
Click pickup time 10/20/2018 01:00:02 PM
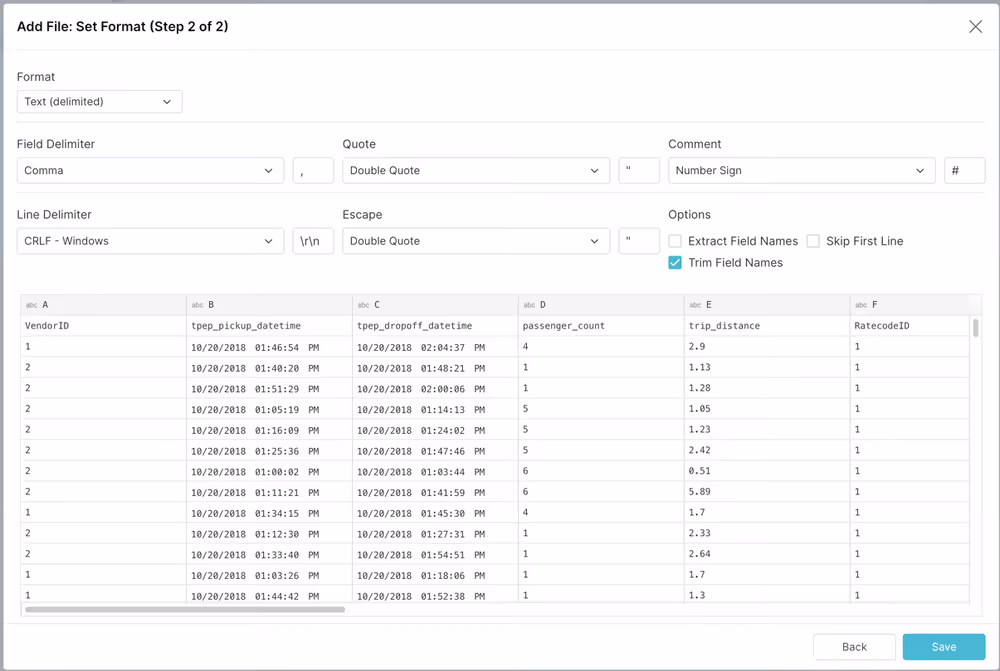pos(255,472)
